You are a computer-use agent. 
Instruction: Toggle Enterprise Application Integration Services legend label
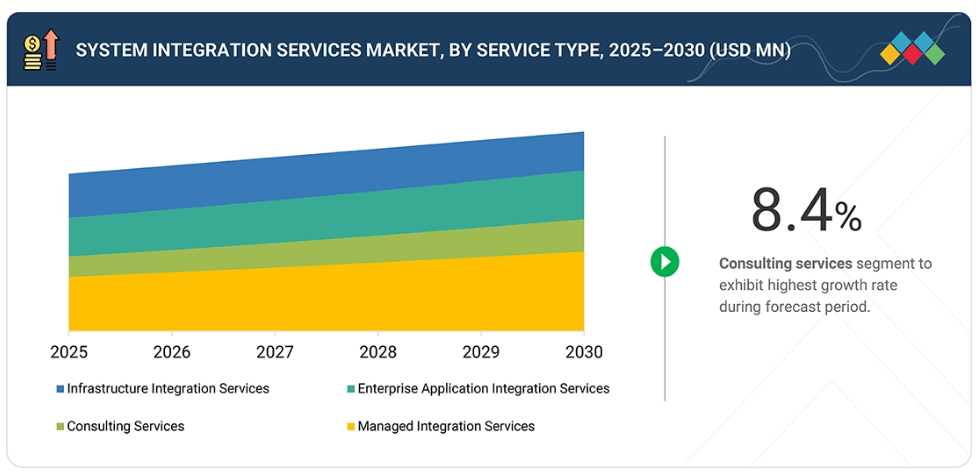483,388
